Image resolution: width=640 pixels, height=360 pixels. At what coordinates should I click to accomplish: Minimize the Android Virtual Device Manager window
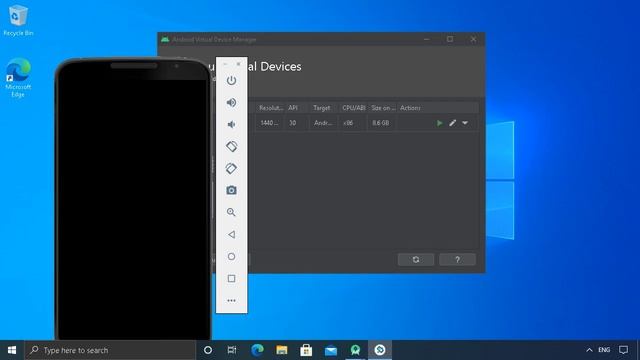click(427, 39)
